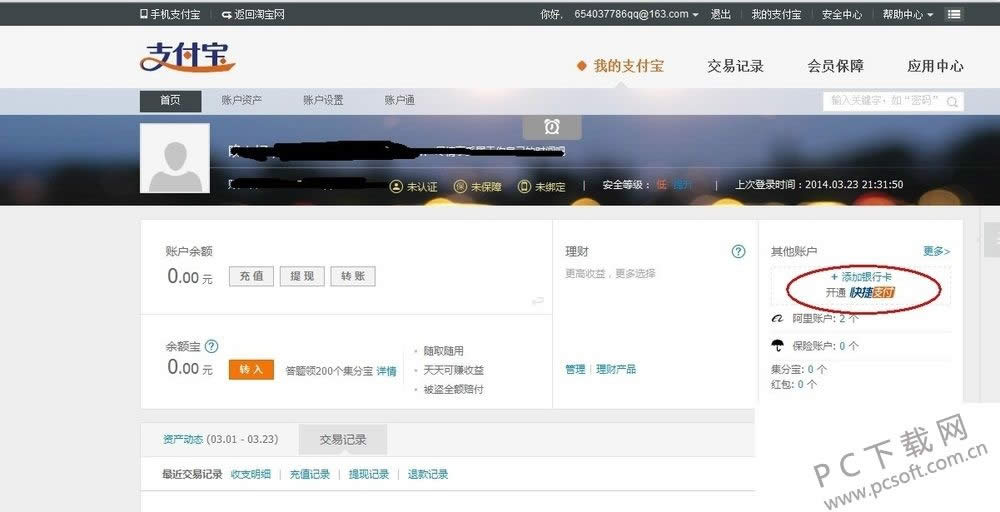Screen dimensions: 1000x512
Task: Click 返回淘宝网 link
Action: [x=253, y=14]
